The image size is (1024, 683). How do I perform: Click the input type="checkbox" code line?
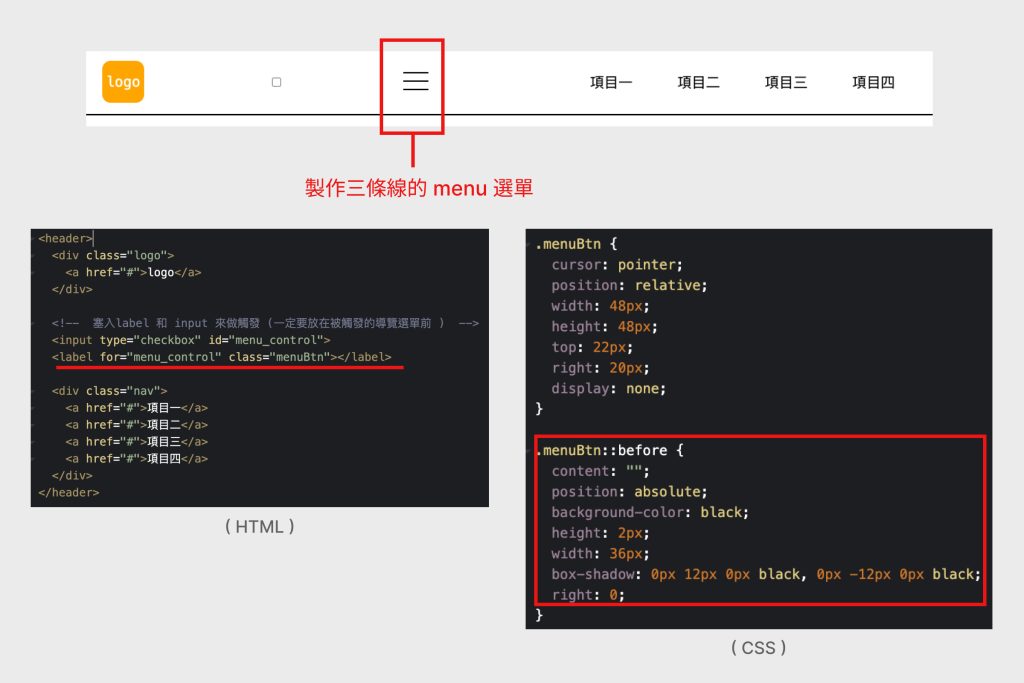click(x=190, y=340)
